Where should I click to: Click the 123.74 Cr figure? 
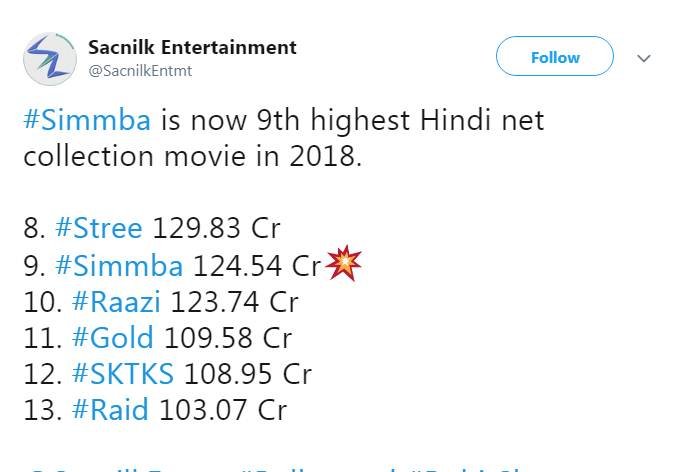coord(234,301)
